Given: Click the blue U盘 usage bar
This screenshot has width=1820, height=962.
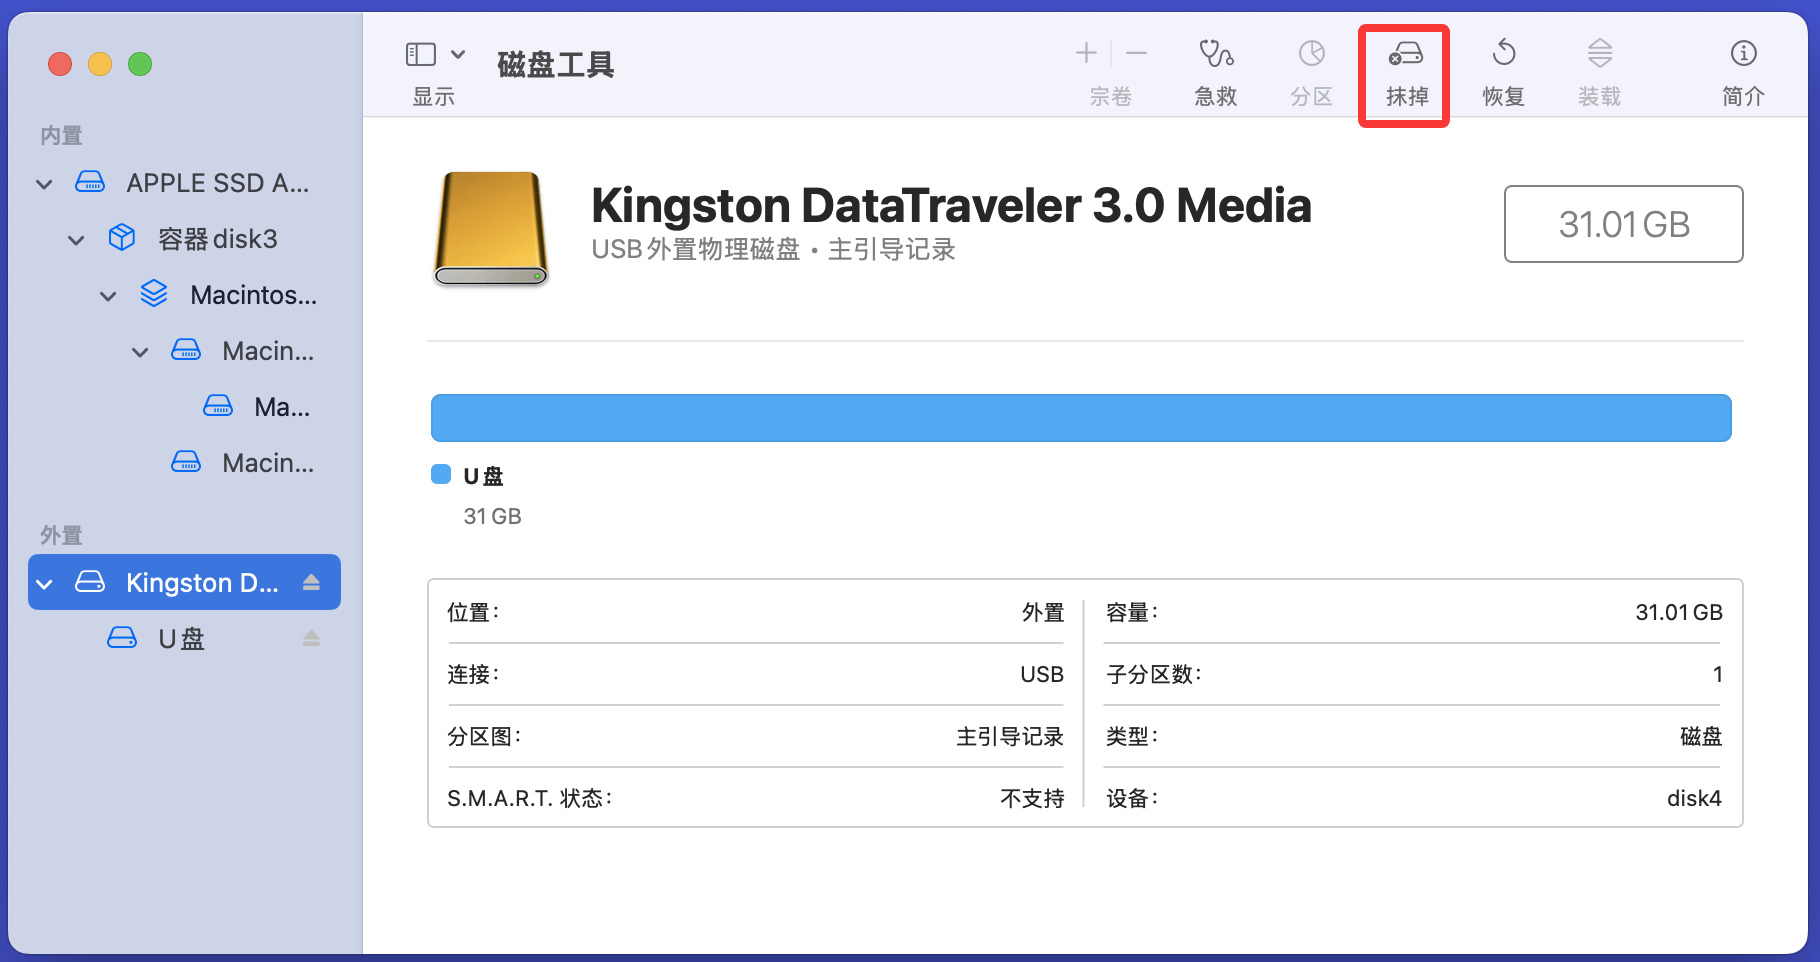Looking at the screenshot, I should coord(1080,417).
